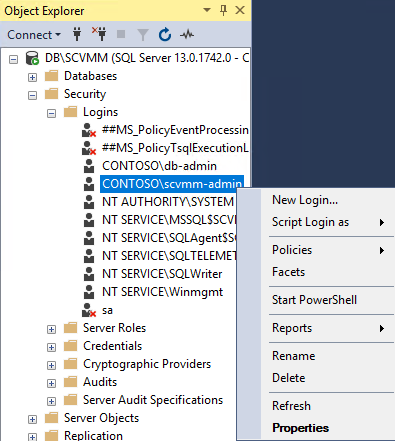Click the NT SERVICE\SQLAgent login icon

tap(89, 238)
